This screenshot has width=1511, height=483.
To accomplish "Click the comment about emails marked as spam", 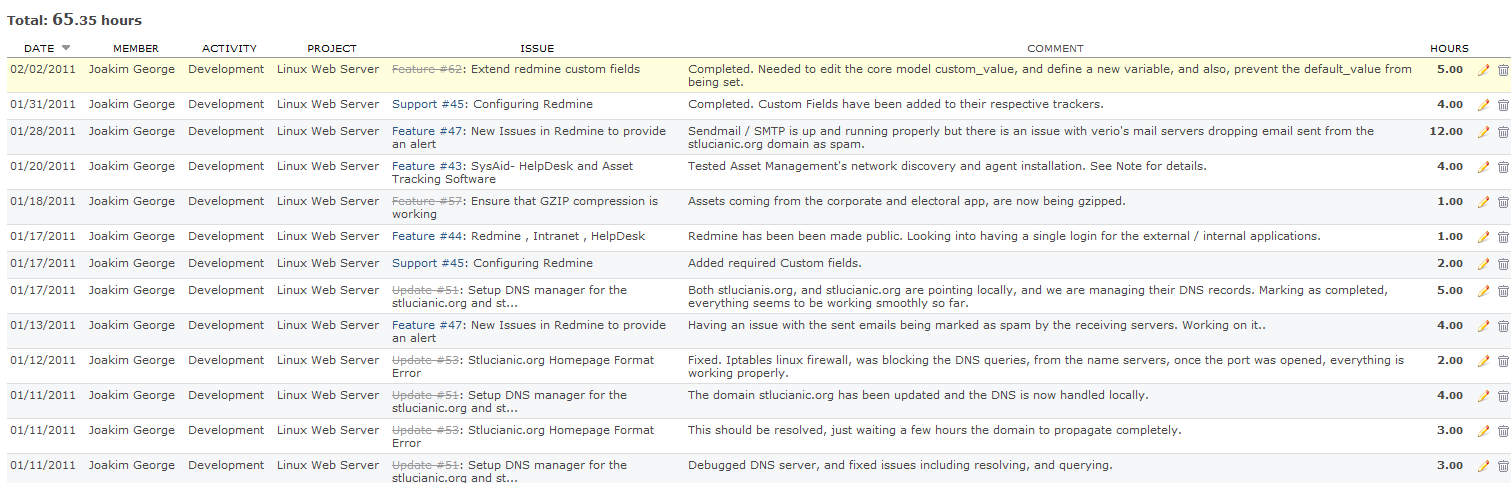I will [977, 325].
